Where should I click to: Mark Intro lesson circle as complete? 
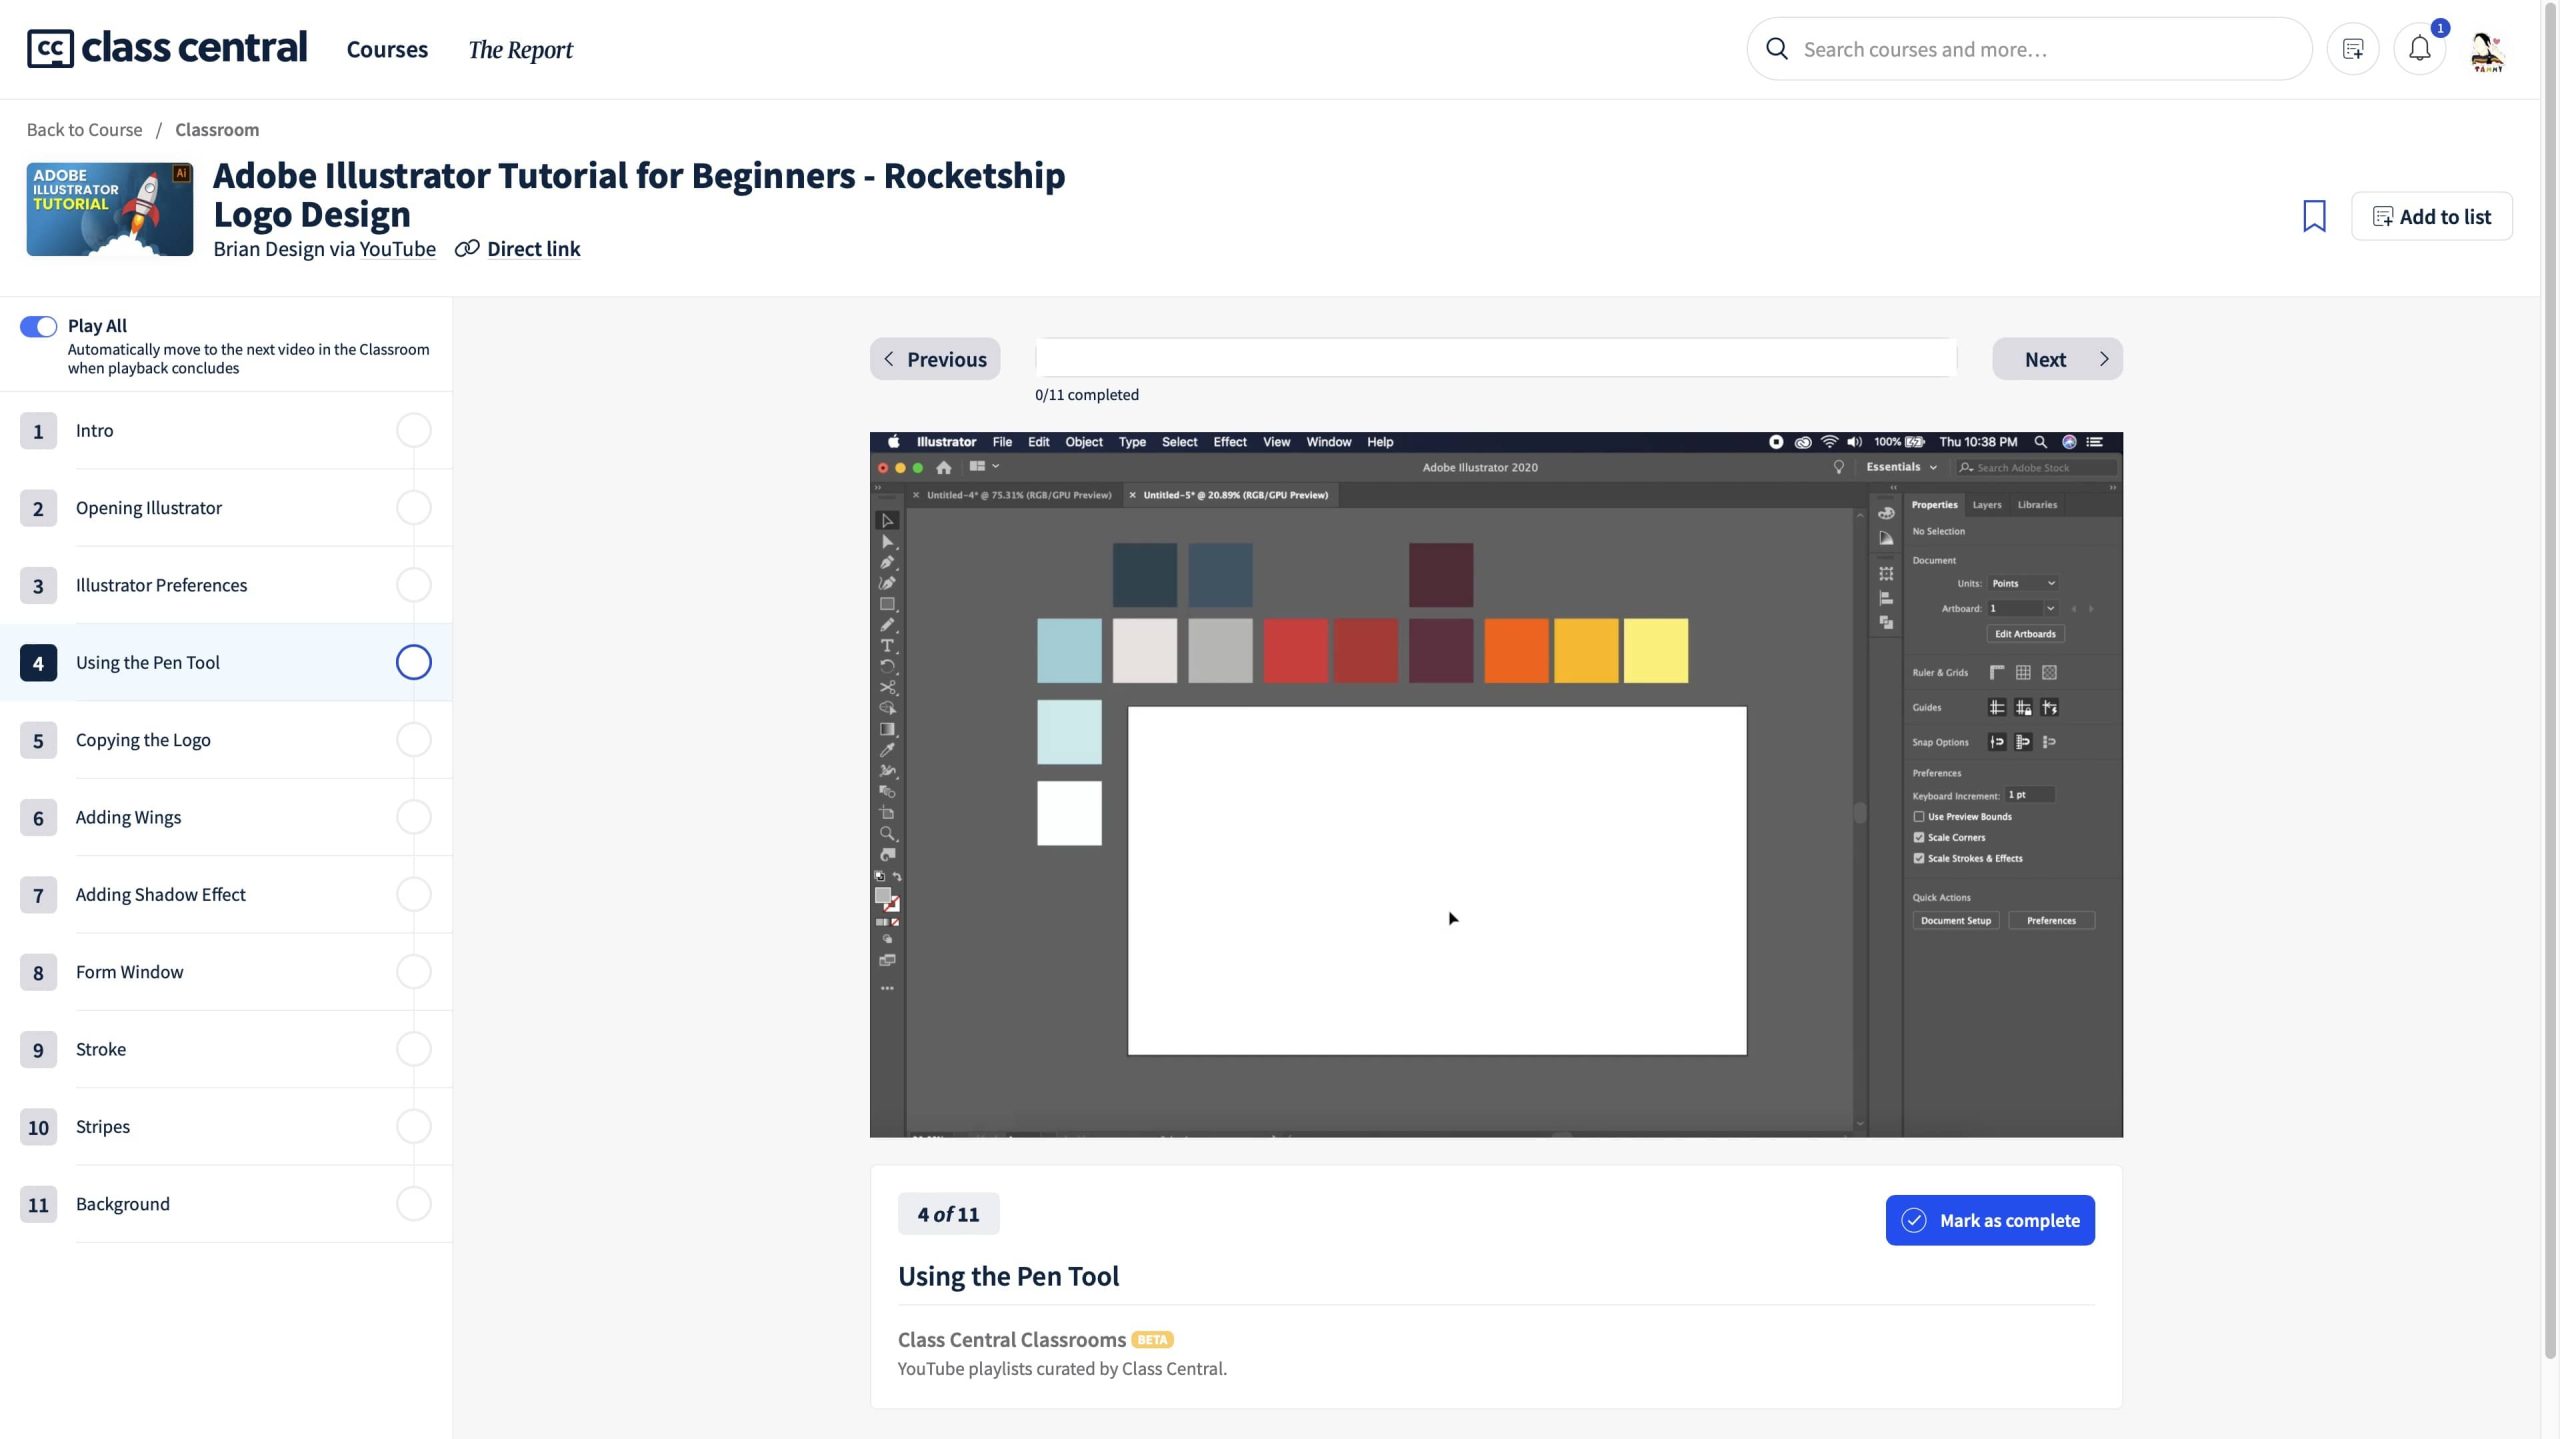pyautogui.click(x=414, y=431)
